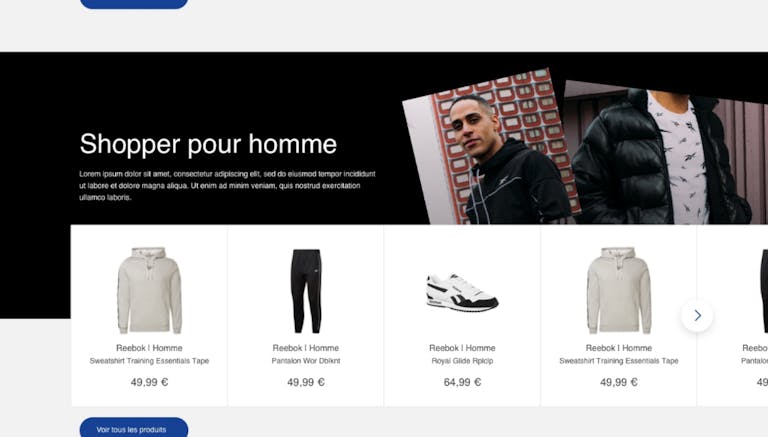Open the first Sweatshirt Training Essentials Tape image
Image resolution: width=768 pixels, height=437 pixels.
[149, 291]
